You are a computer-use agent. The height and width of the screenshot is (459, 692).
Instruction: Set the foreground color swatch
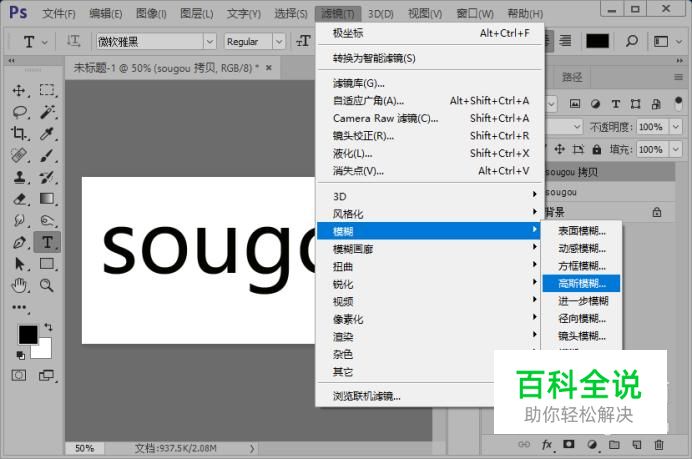(x=28, y=335)
